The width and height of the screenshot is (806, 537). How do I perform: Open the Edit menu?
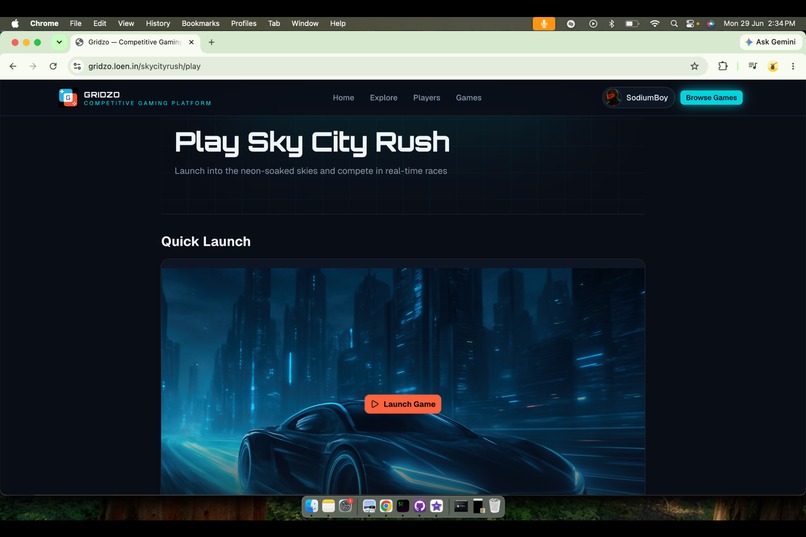click(x=100, y=24)
